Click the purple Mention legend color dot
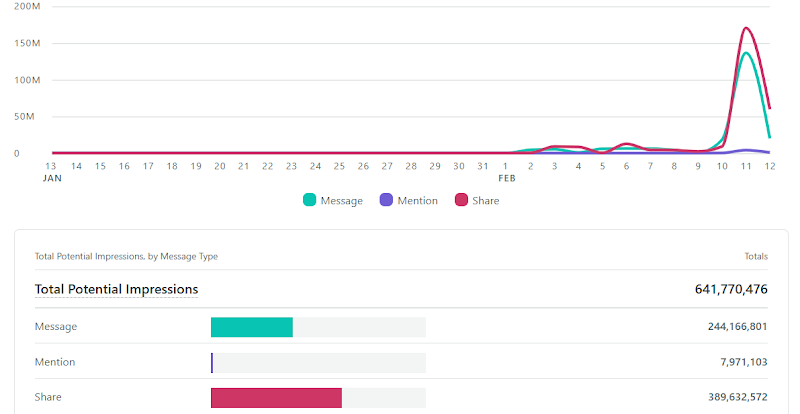 387,200
